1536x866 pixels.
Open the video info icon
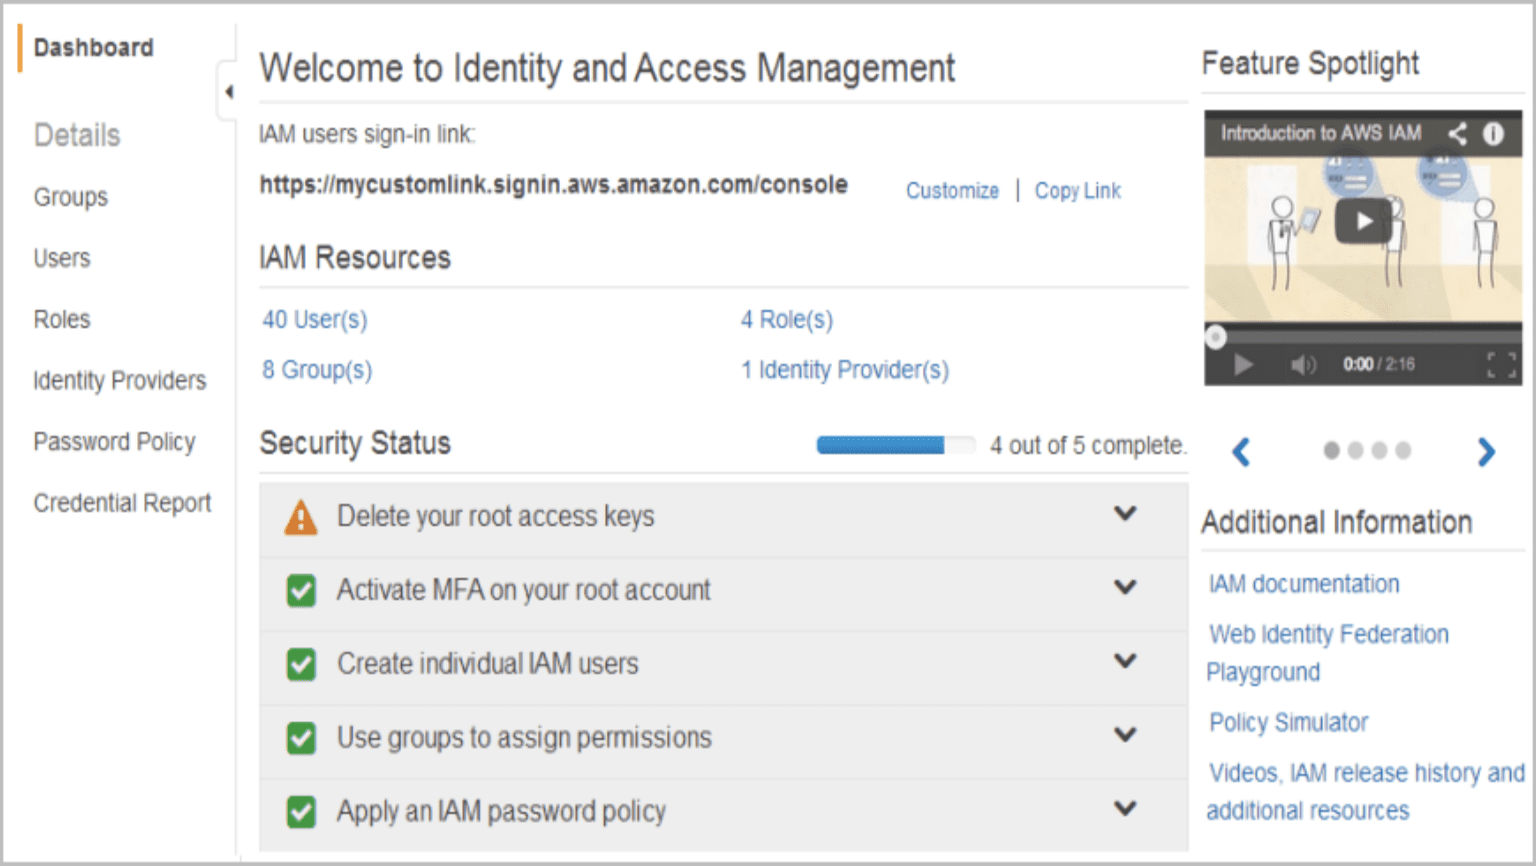(x=1492, y=132)
